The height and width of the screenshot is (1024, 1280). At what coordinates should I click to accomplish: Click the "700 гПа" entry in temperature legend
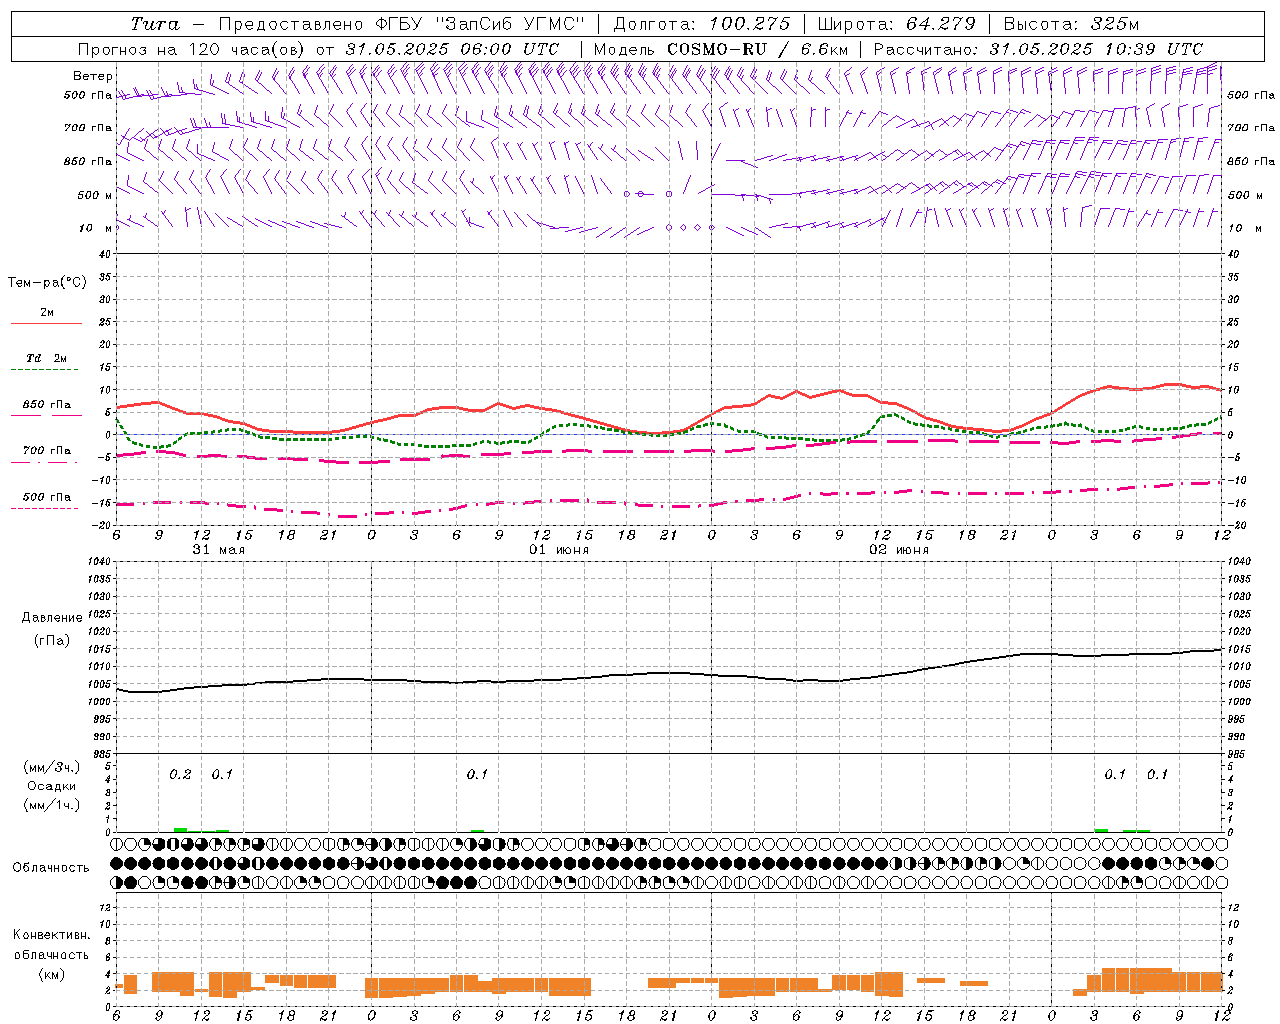(47, 450)
